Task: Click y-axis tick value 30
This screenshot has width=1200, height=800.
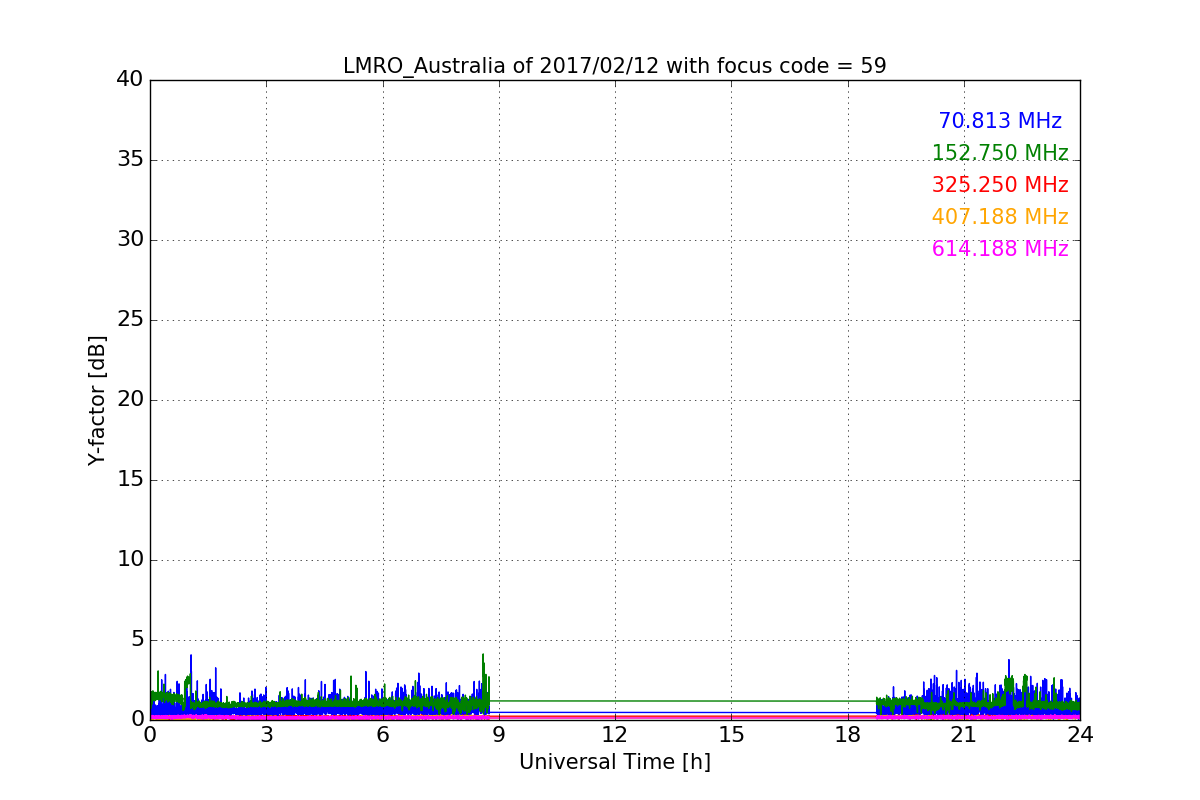Action: pos(130,239)
